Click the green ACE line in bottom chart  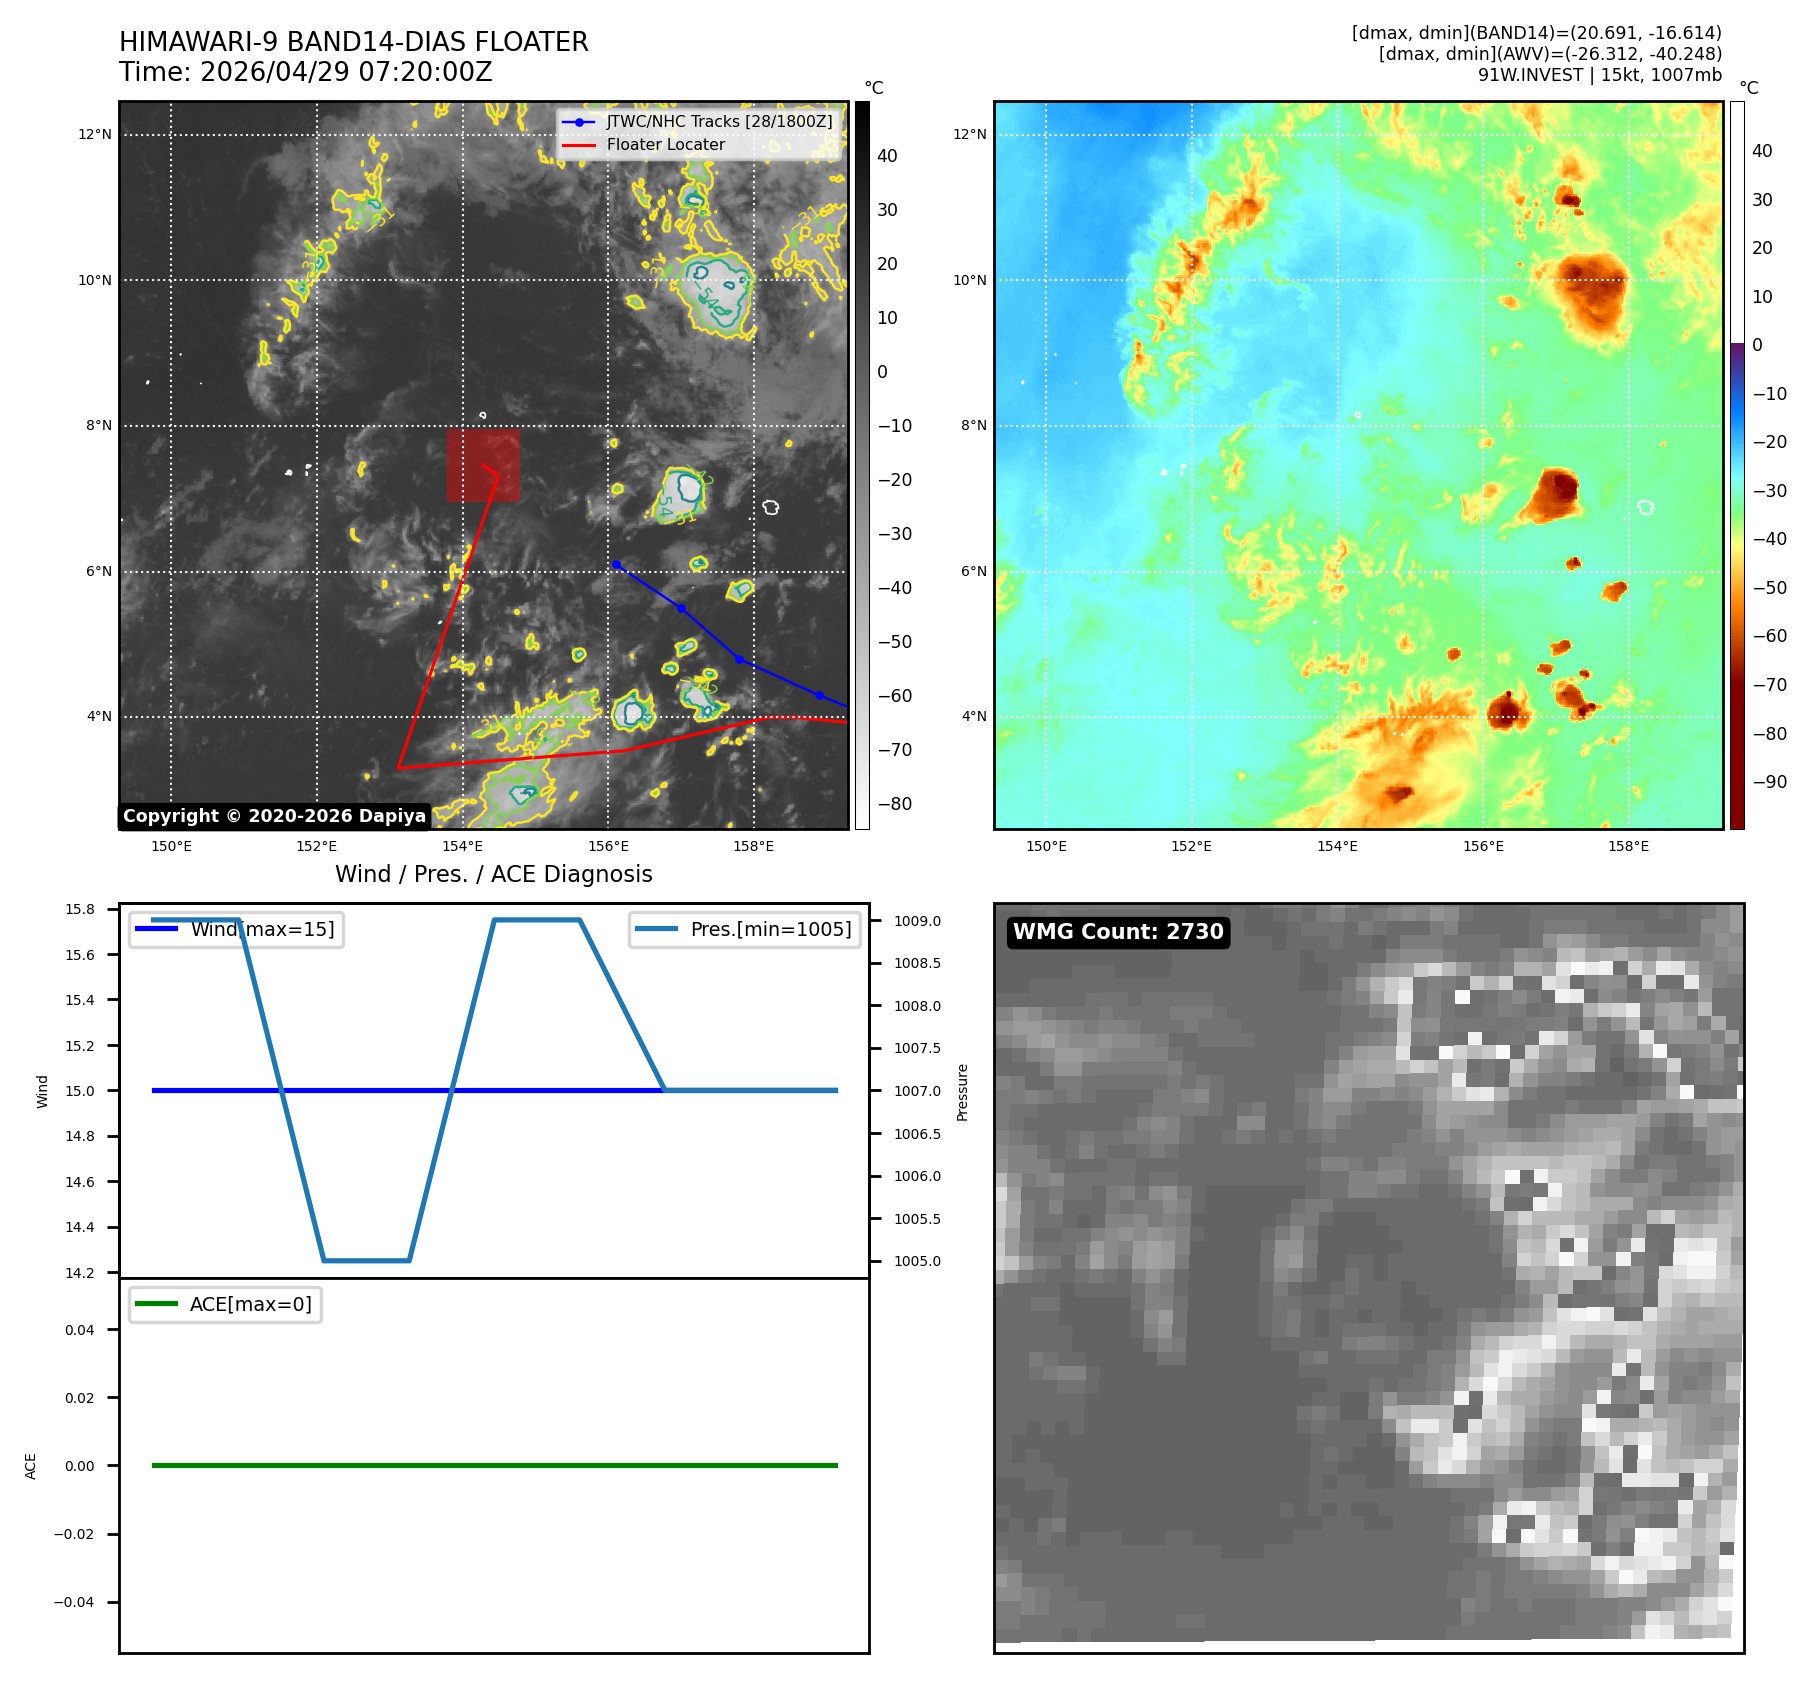[494, 1465]
